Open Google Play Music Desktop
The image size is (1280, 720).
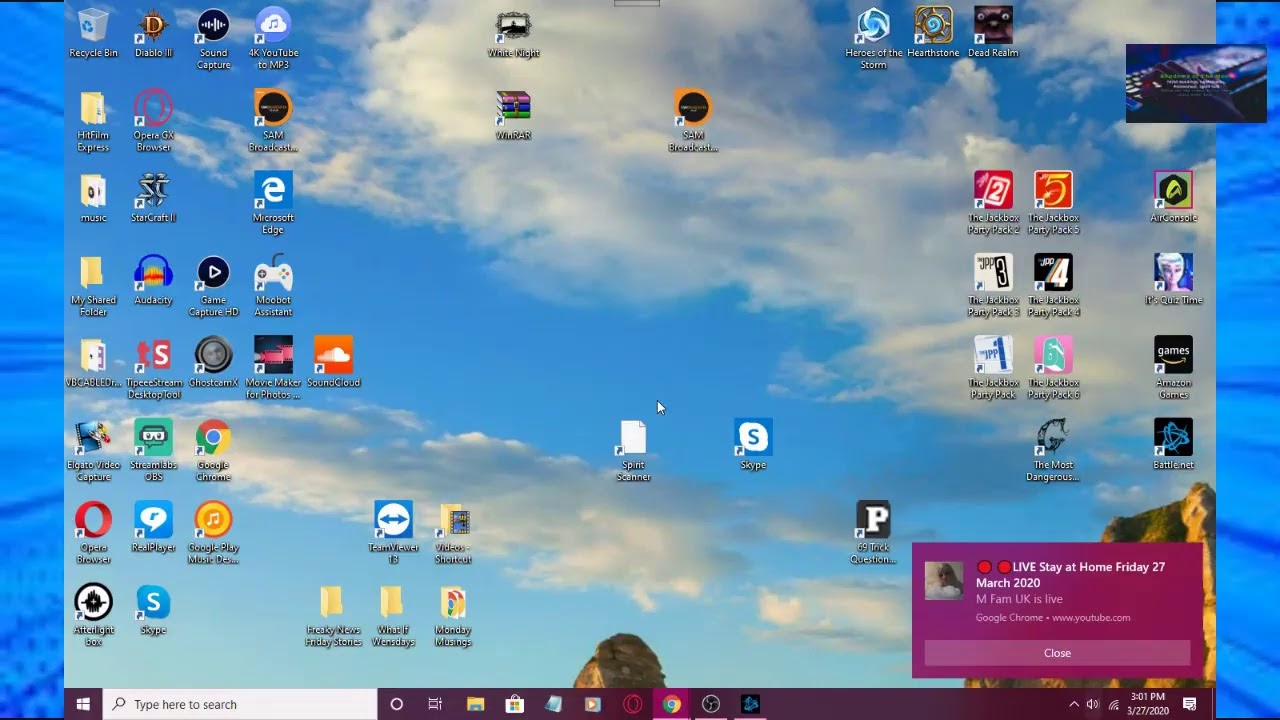point(213,534)
